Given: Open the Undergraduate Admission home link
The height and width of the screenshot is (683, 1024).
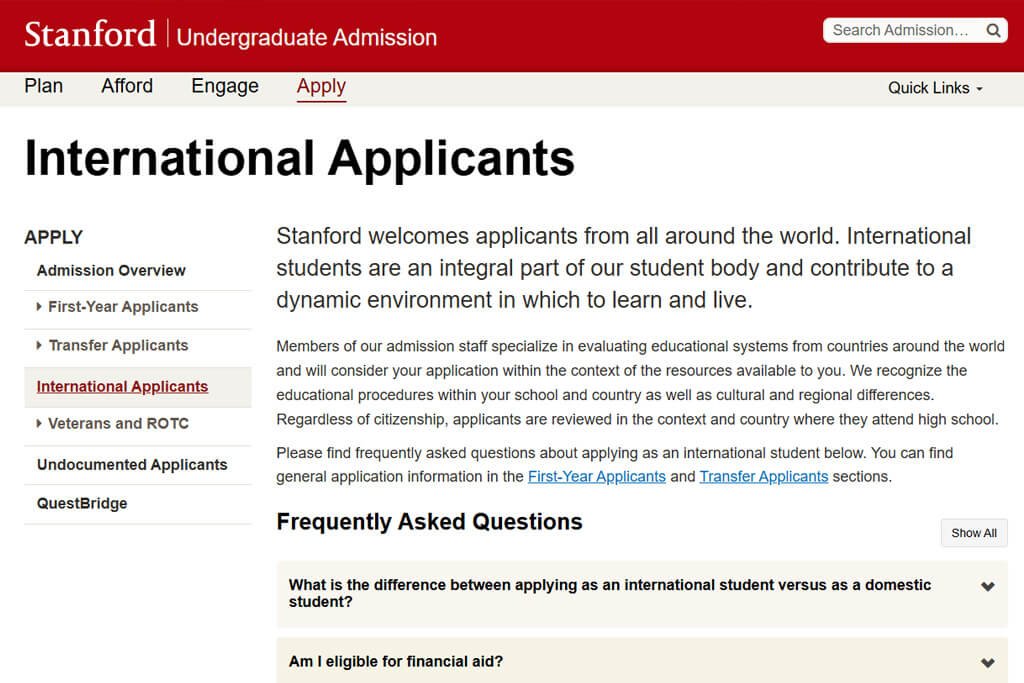Looking at the screenshot, I should (306, 37).
